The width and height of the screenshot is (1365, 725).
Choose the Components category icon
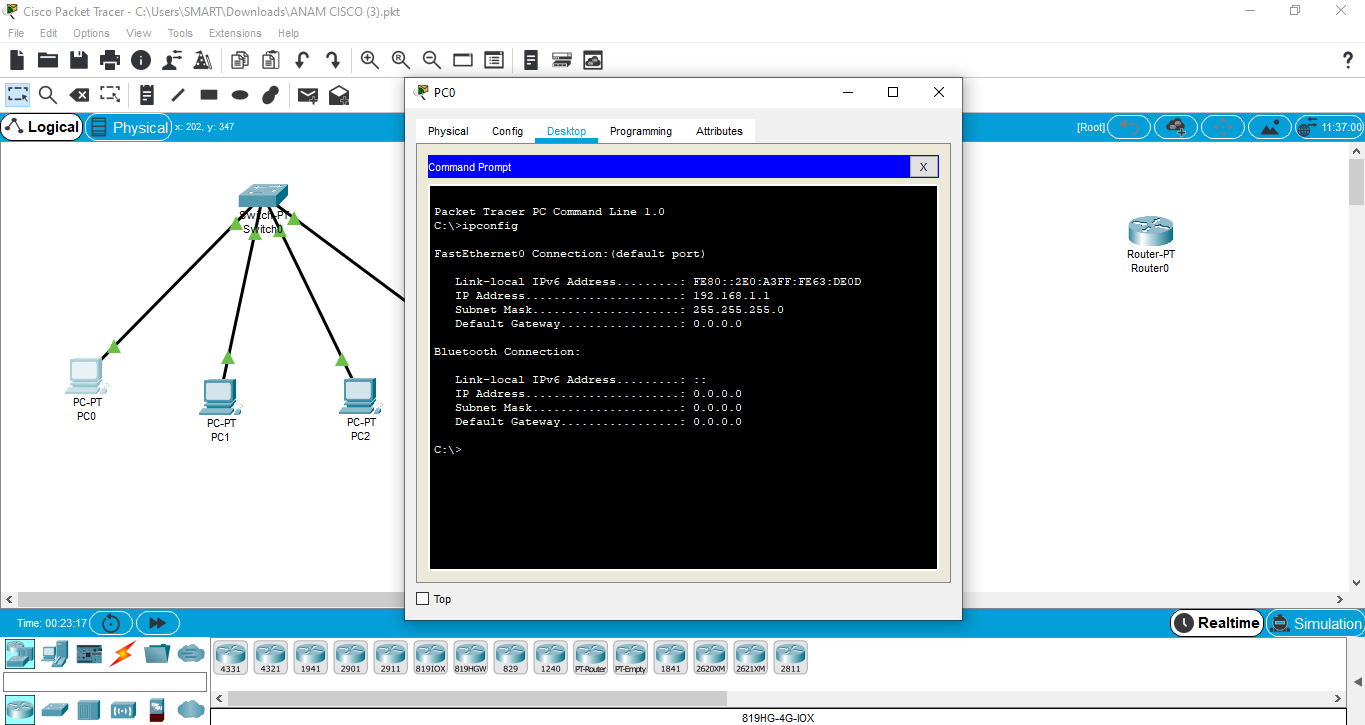coord(89,654)
